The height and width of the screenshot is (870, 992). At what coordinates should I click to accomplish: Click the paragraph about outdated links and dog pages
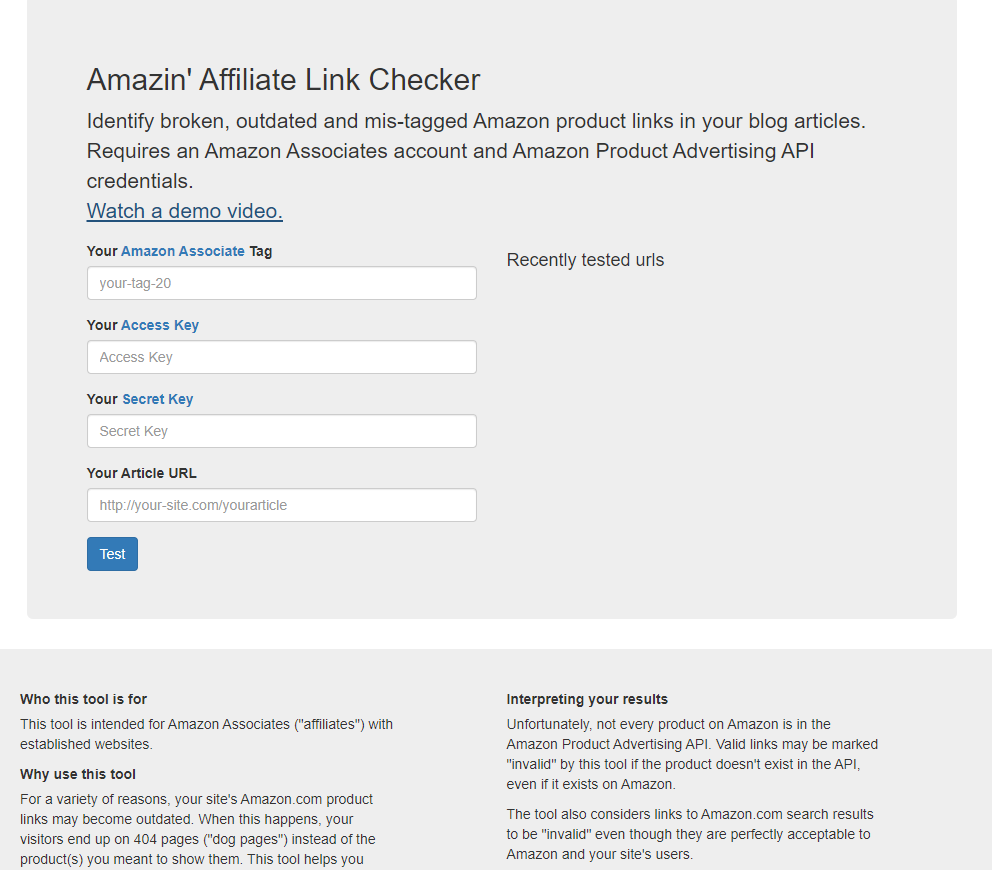click(197, 829)
